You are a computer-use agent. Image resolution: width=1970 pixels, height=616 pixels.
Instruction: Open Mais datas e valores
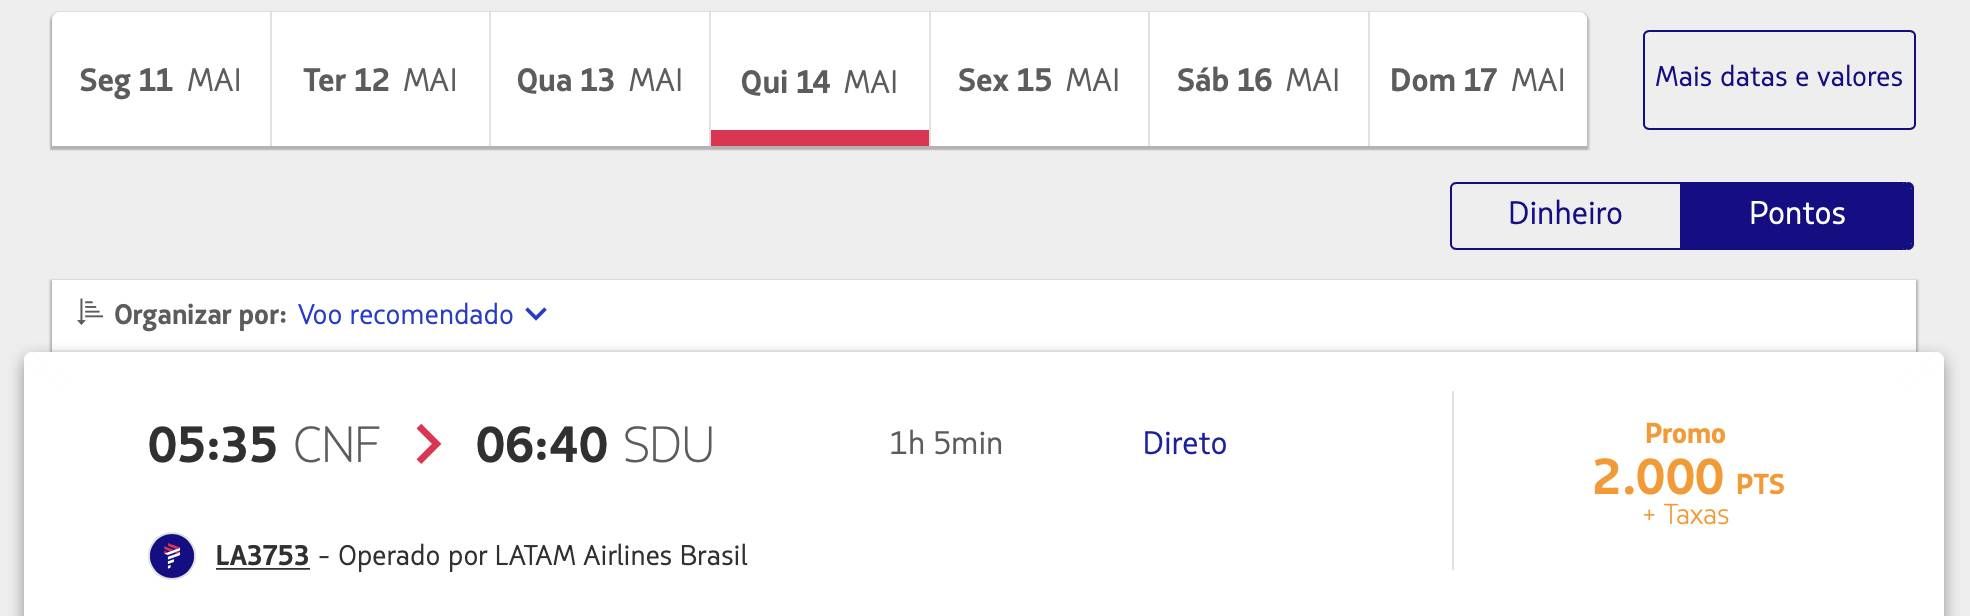tap(1779, 80)
